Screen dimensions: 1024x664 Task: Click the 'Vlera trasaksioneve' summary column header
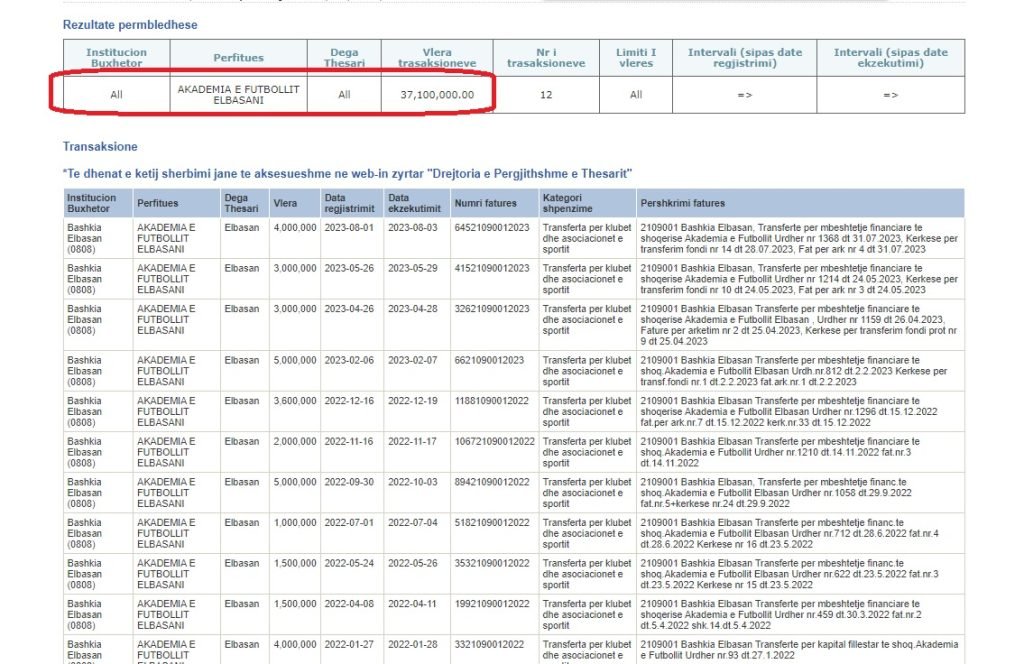coord(437,58)
